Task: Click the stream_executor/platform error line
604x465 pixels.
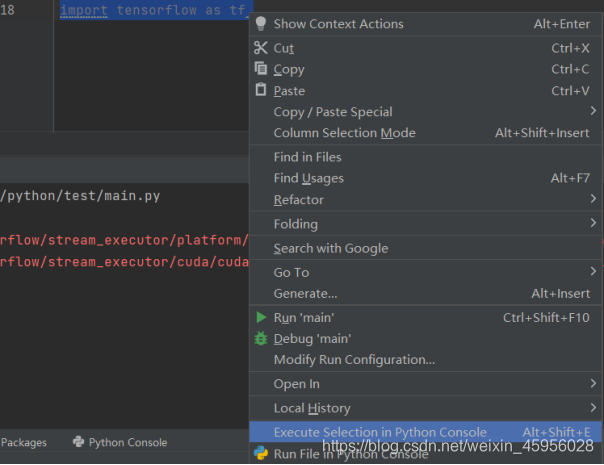Action: click(124, 240)
